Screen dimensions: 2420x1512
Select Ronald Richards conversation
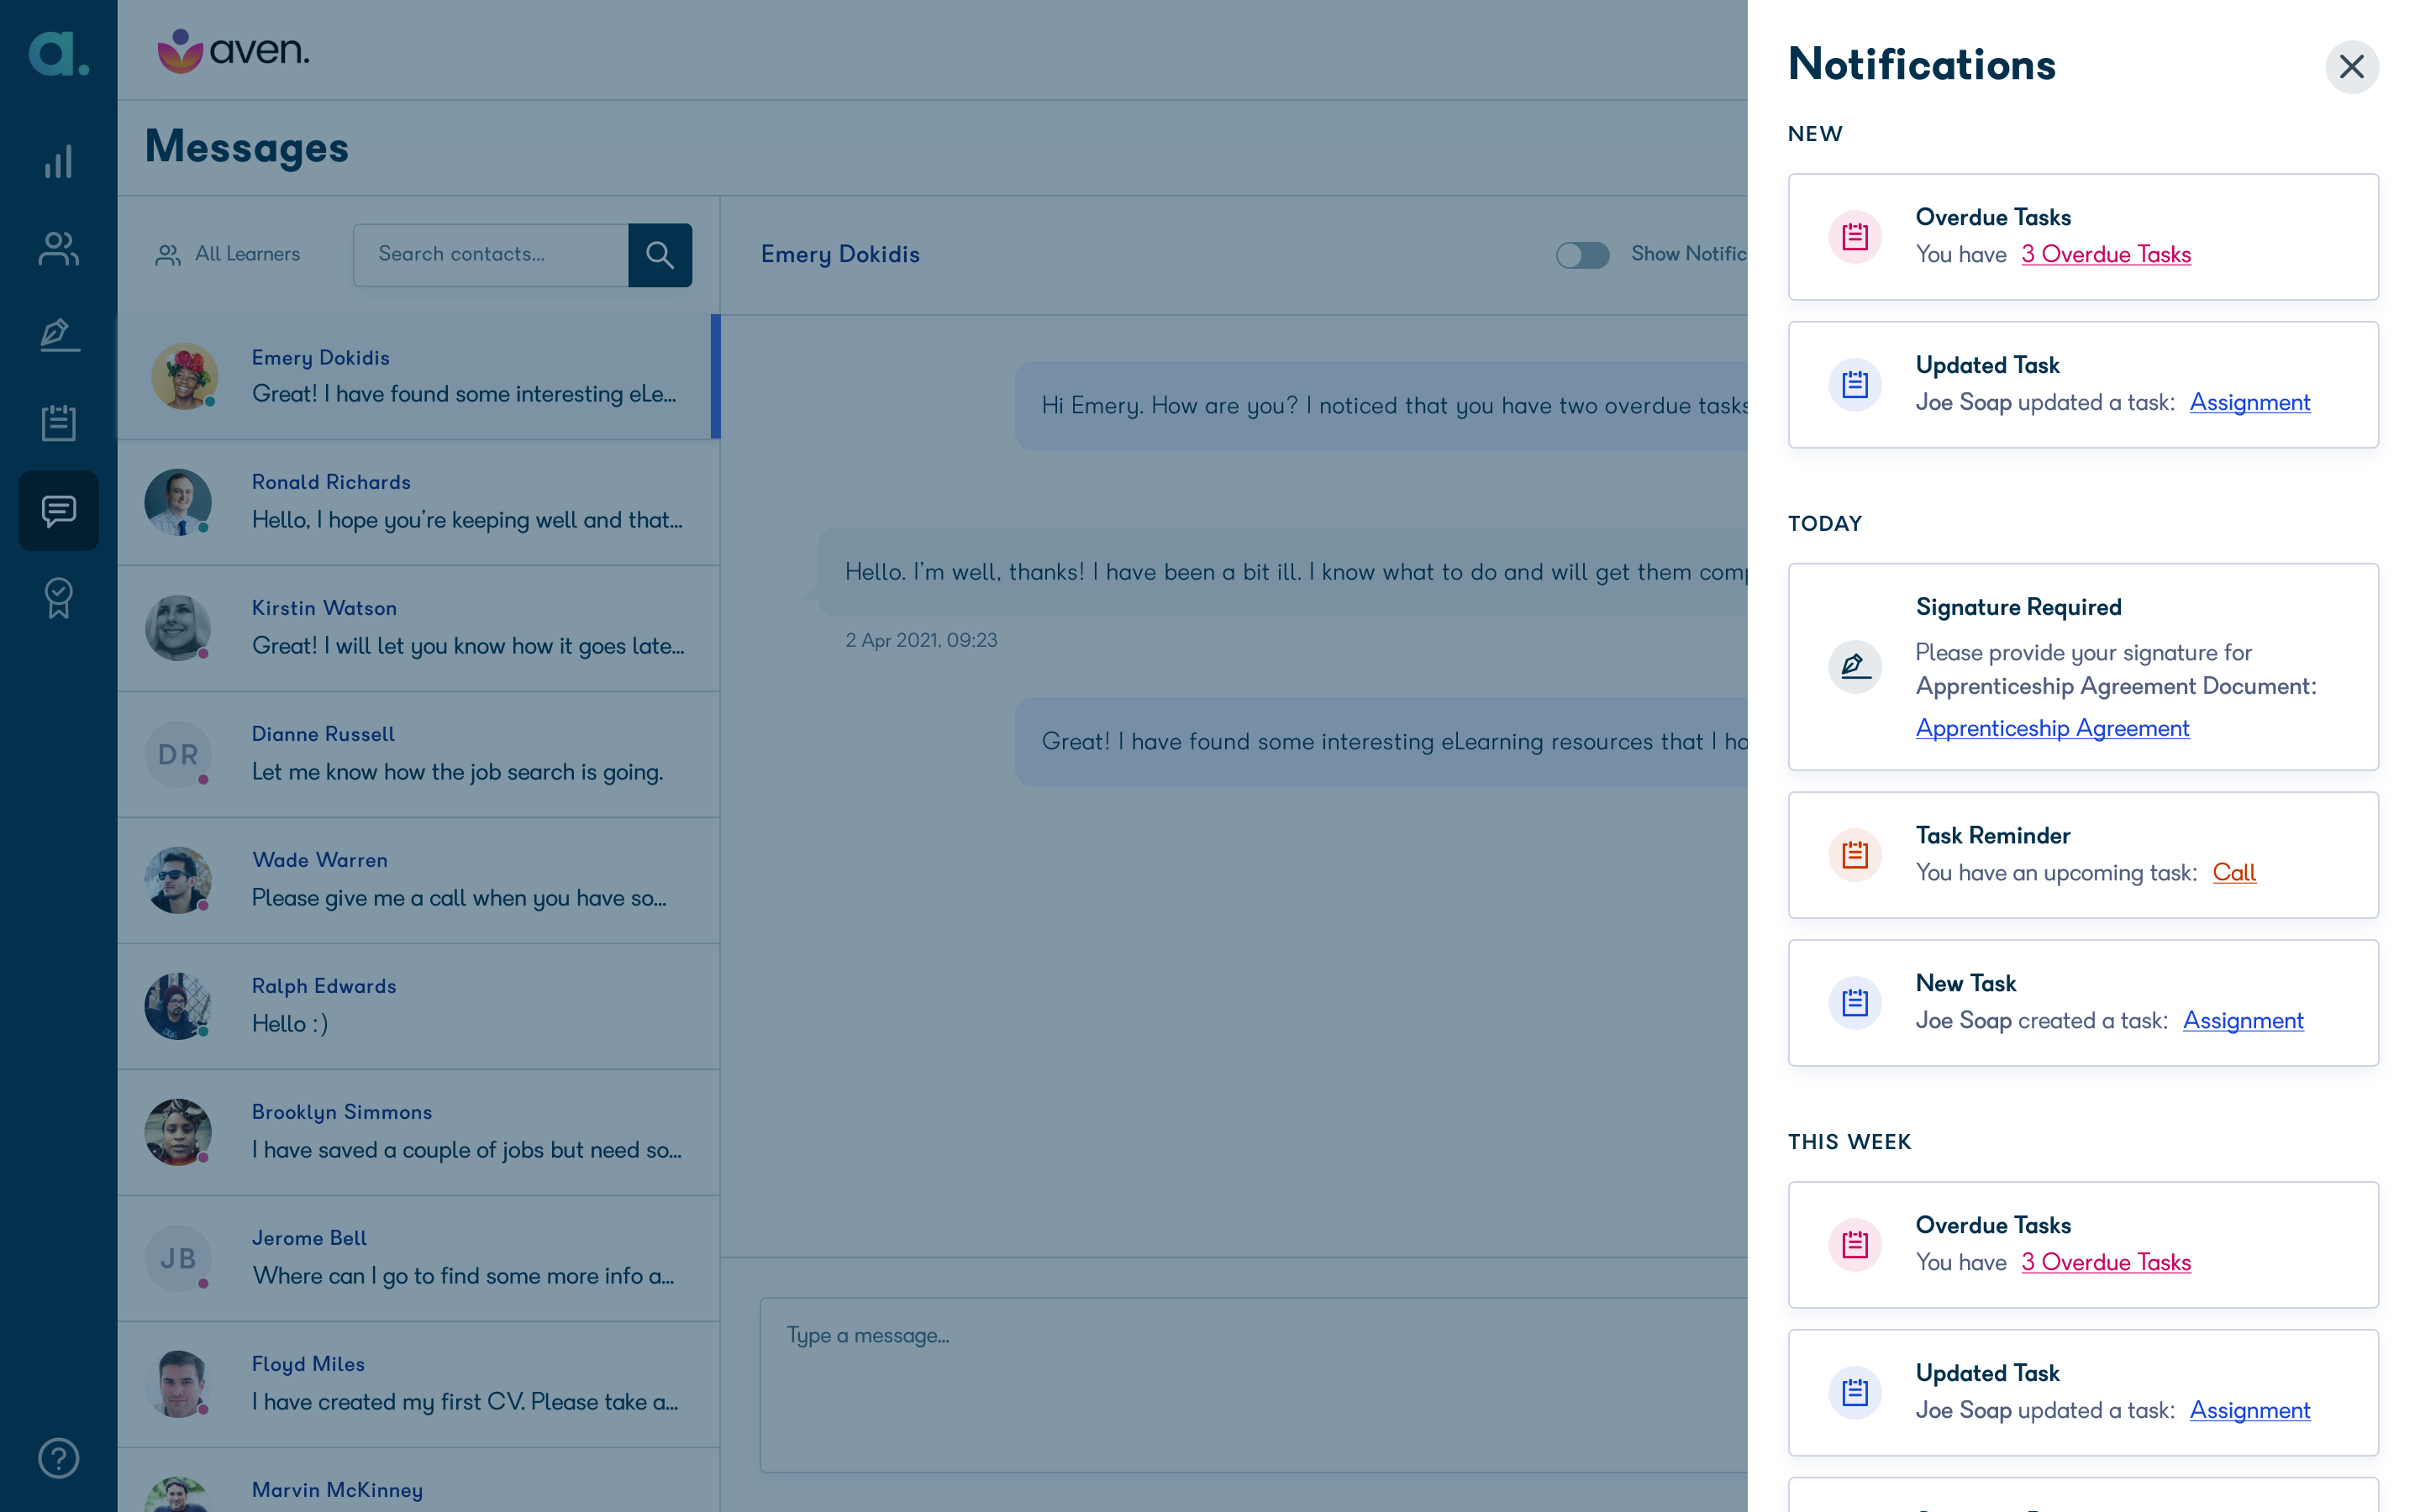pos(418,503)
